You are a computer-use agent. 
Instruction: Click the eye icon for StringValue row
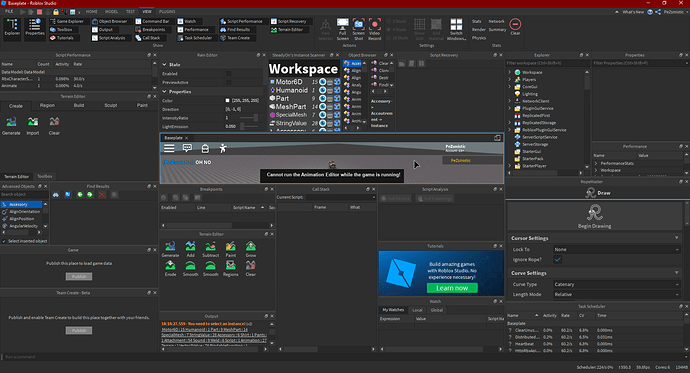tap(323, 123)
